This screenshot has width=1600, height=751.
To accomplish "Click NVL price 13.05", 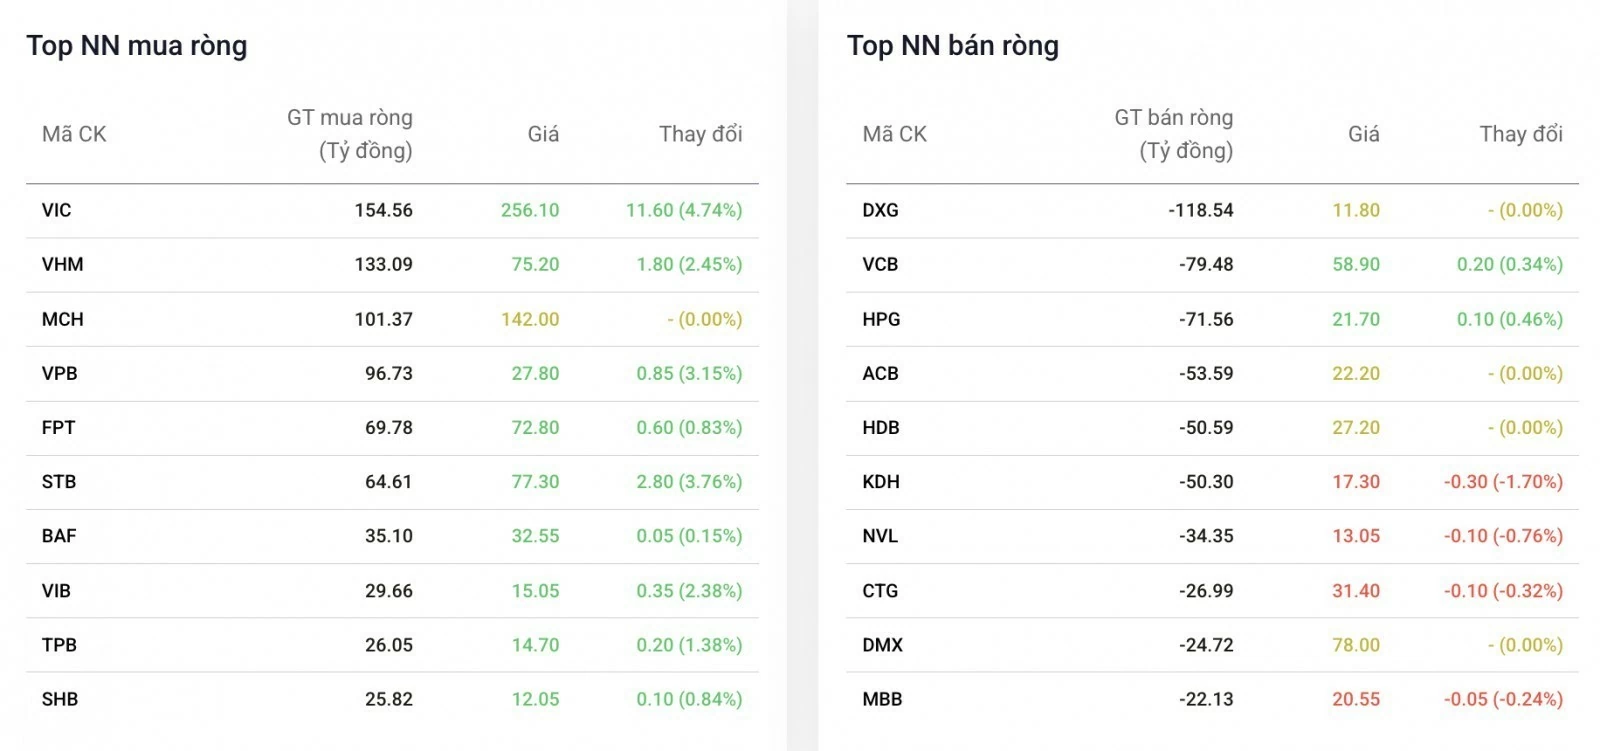I will pos(1356,535).
